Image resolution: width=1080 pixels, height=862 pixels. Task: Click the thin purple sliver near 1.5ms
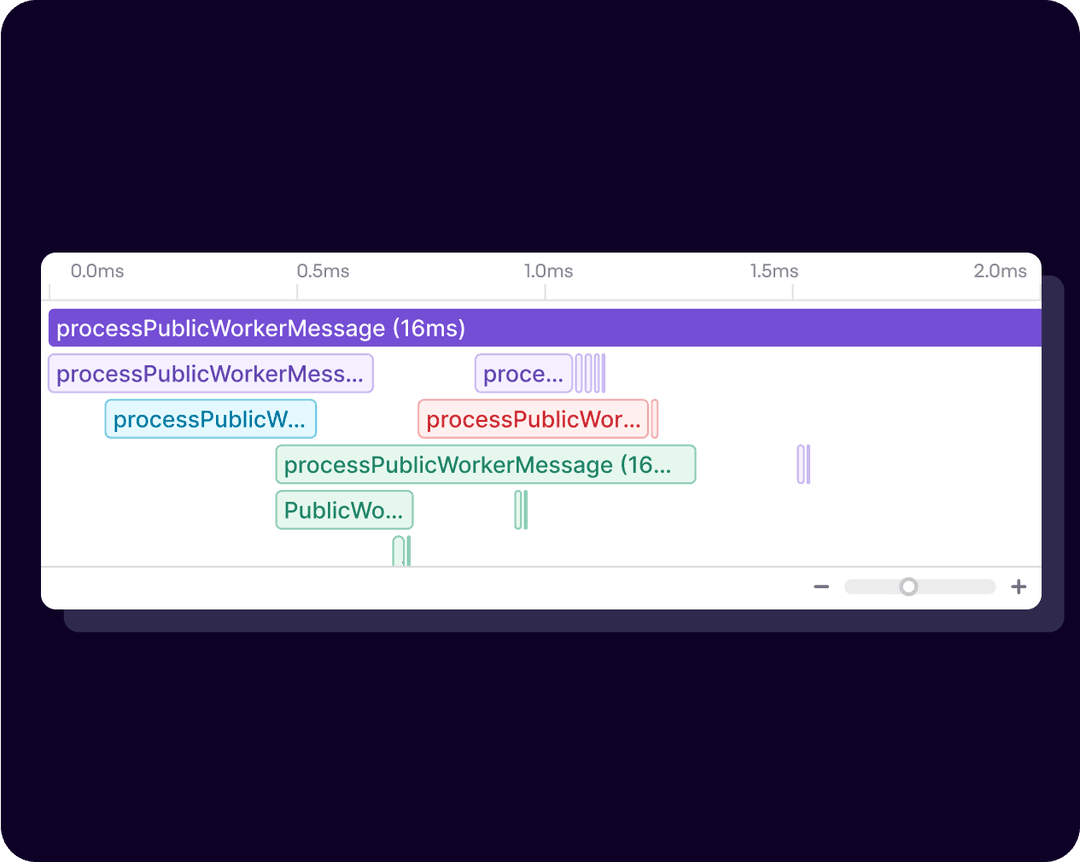pos(803,465)
